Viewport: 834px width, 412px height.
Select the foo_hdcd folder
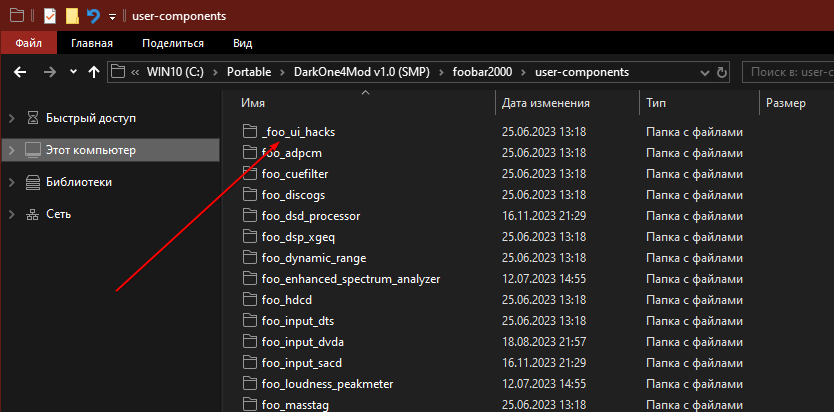point(287,300)
